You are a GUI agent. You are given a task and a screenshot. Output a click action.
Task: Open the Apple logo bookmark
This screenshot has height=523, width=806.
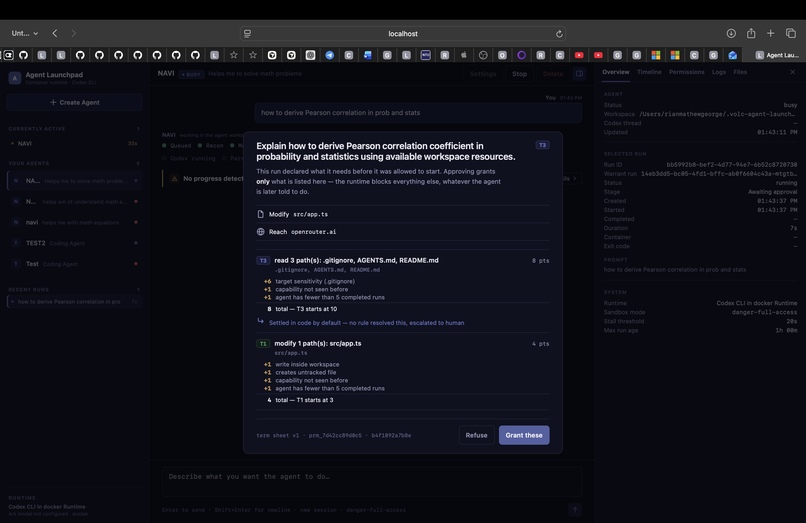click(x=464, y=55)
